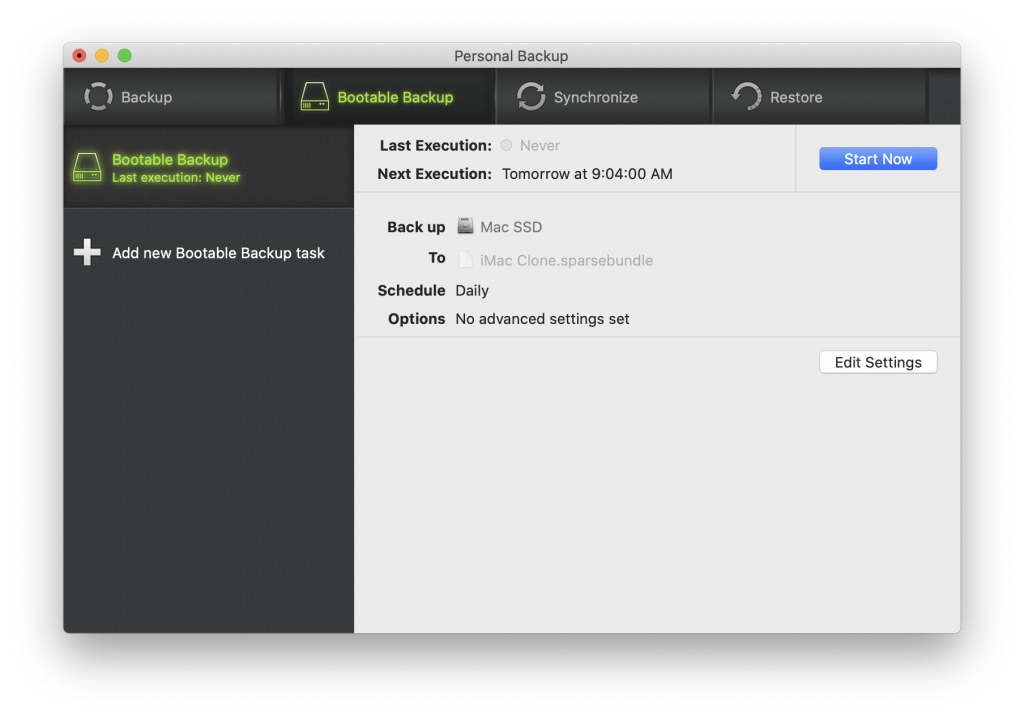Click the Synchronize arrows icon
The height and width of the screenshot is (717, 1024).
[531, 97]
